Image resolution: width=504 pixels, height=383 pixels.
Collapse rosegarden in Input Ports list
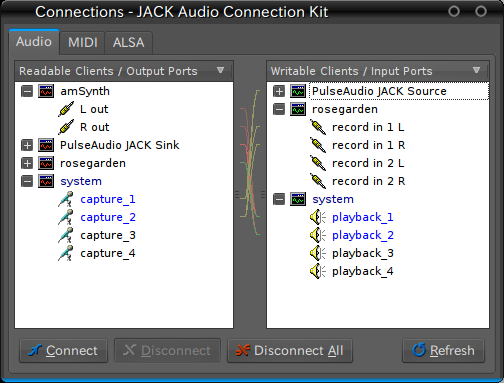279,109
